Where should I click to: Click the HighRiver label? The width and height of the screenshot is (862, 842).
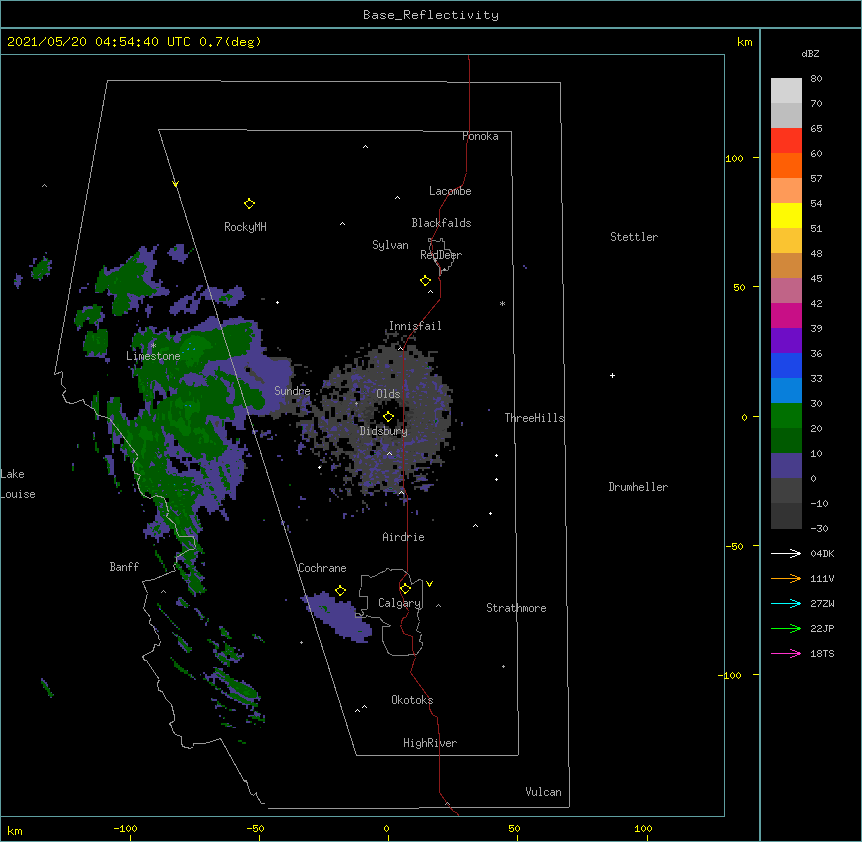click(430, 743)
